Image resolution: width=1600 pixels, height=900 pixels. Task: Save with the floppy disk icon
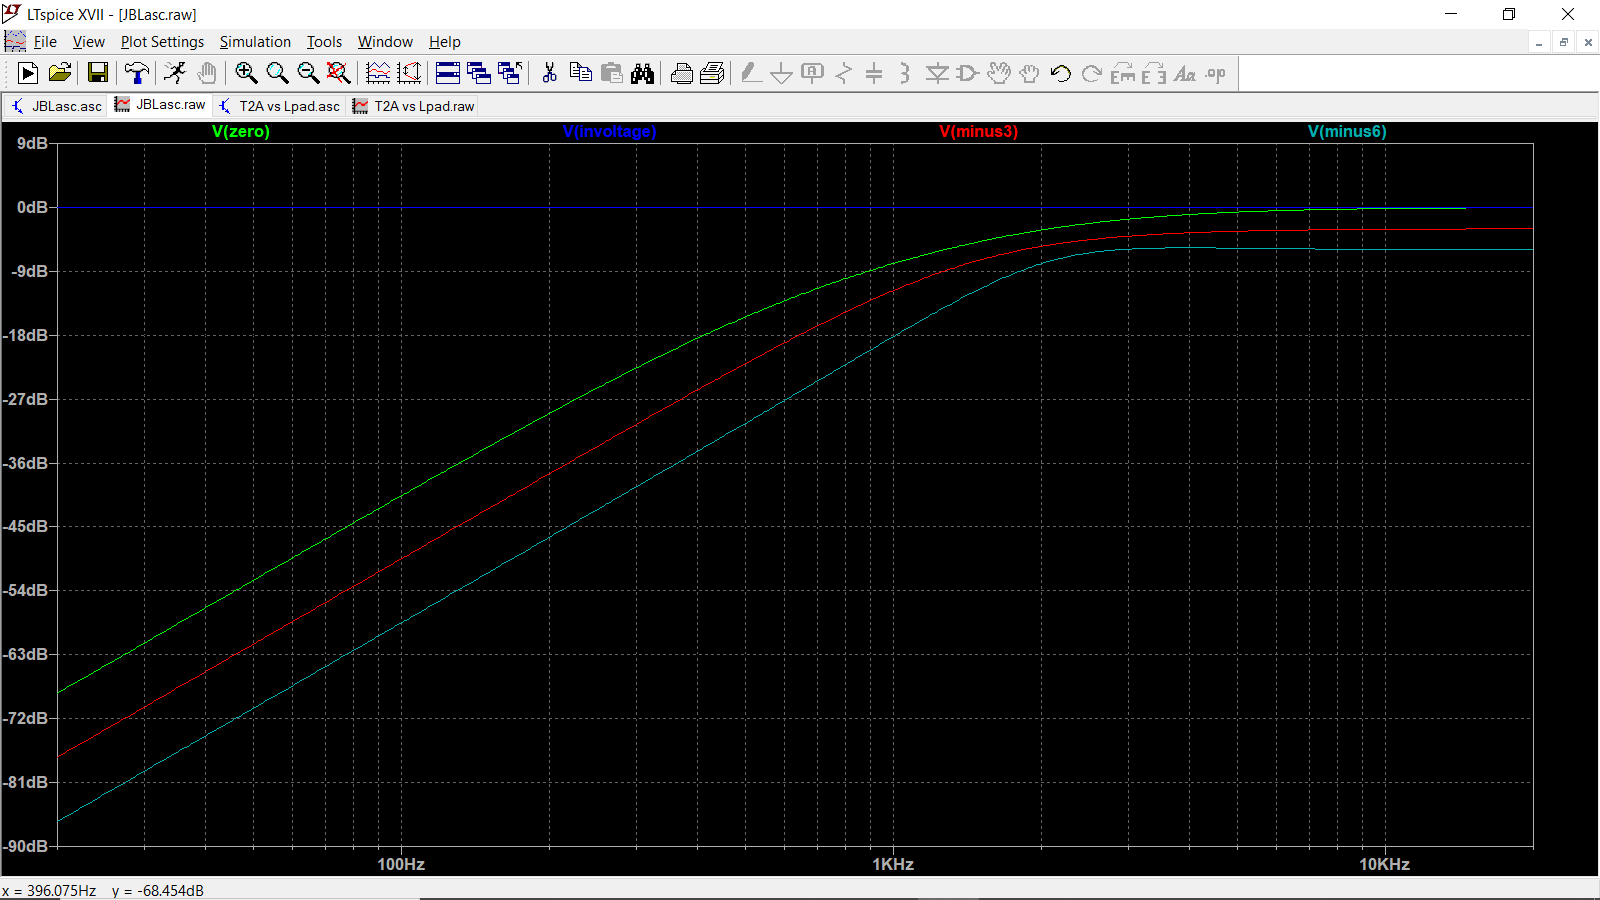[x=98, y=73]
